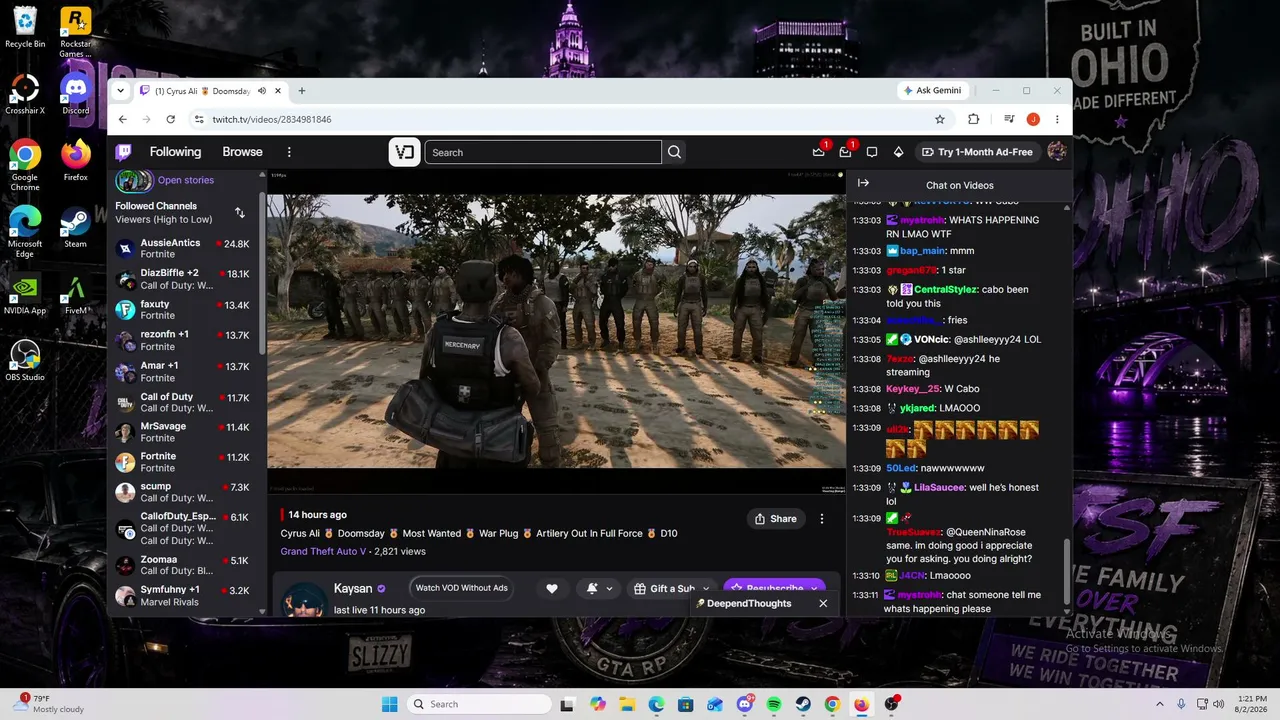Click Try 1-Month Ad-Free button
This screenshot has width=1280, height=720.
[977, 152]
